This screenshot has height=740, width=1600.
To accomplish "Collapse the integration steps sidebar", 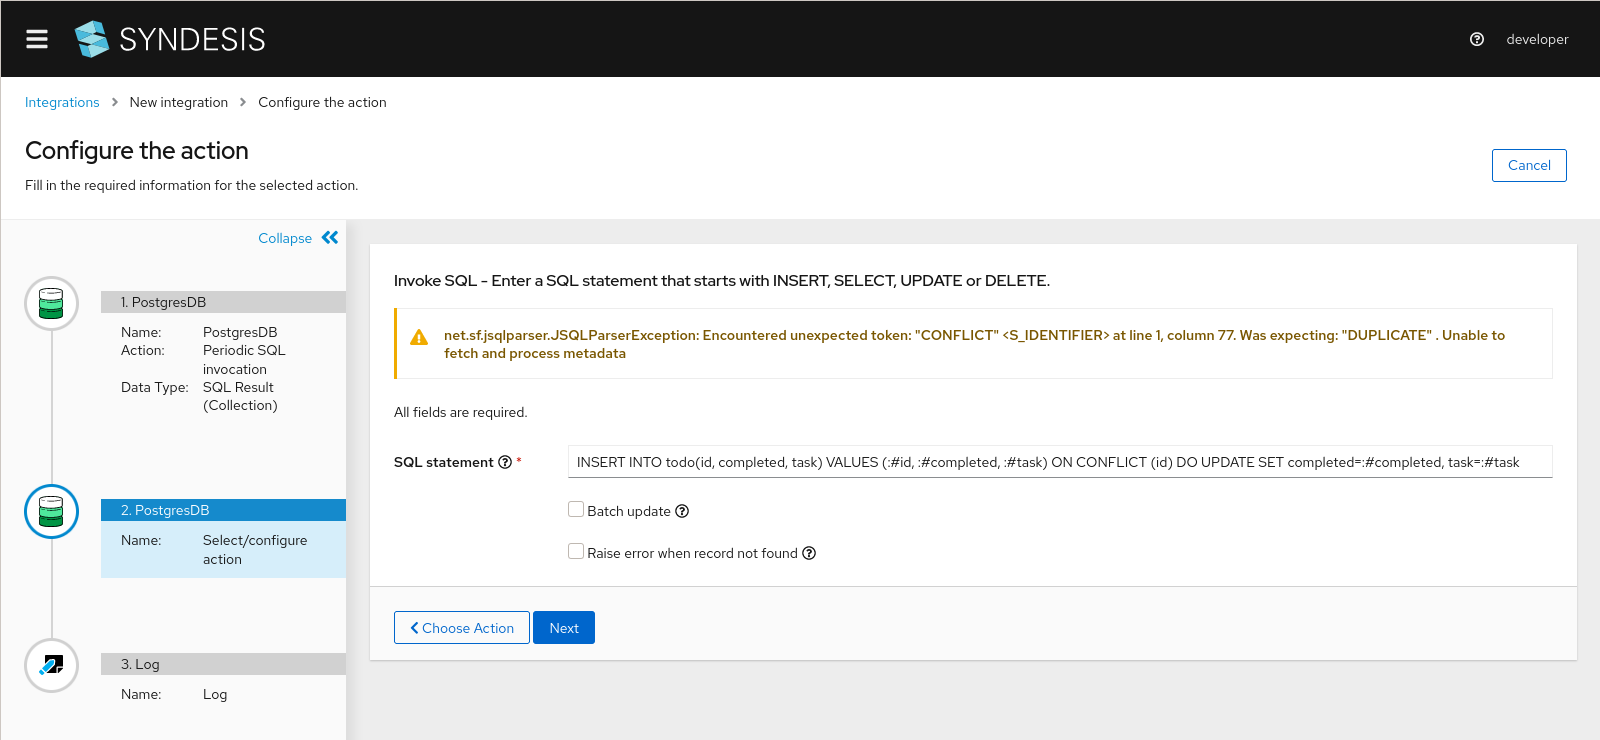I will pyautogui.click(x=298, y=238).
